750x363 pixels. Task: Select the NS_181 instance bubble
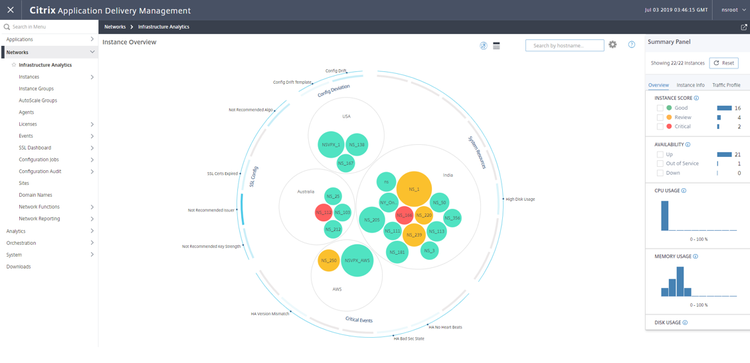click(397, 252)
